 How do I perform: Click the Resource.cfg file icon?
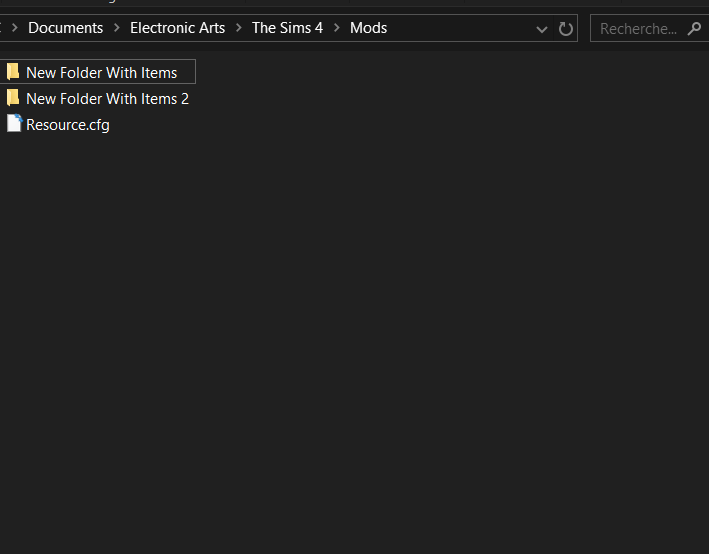click(14, 123)
